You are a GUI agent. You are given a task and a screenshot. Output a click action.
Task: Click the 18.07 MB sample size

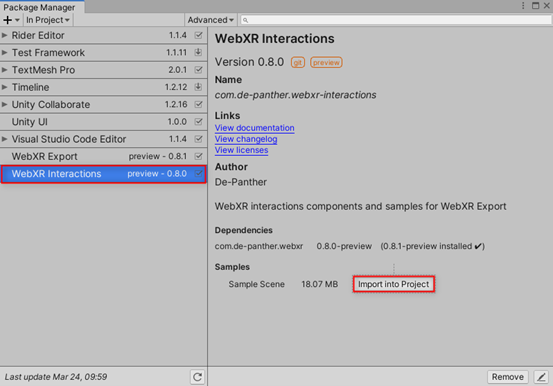(320, 284)
